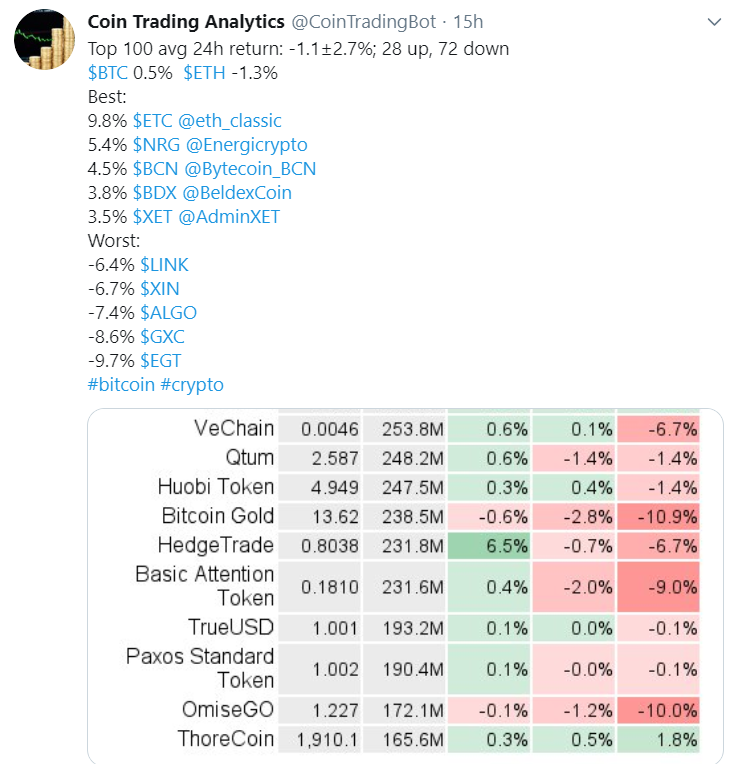Open the $ETC cashtag link

[x=152, y=121]
